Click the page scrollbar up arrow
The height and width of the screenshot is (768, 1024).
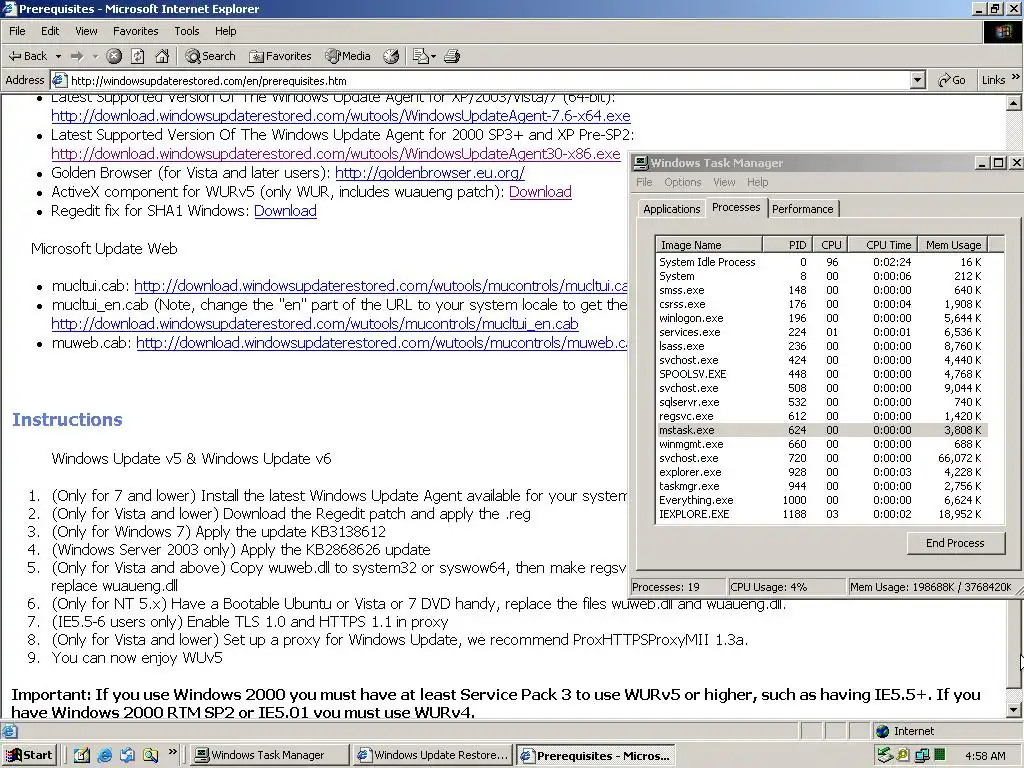click(x=1014, y=103)
